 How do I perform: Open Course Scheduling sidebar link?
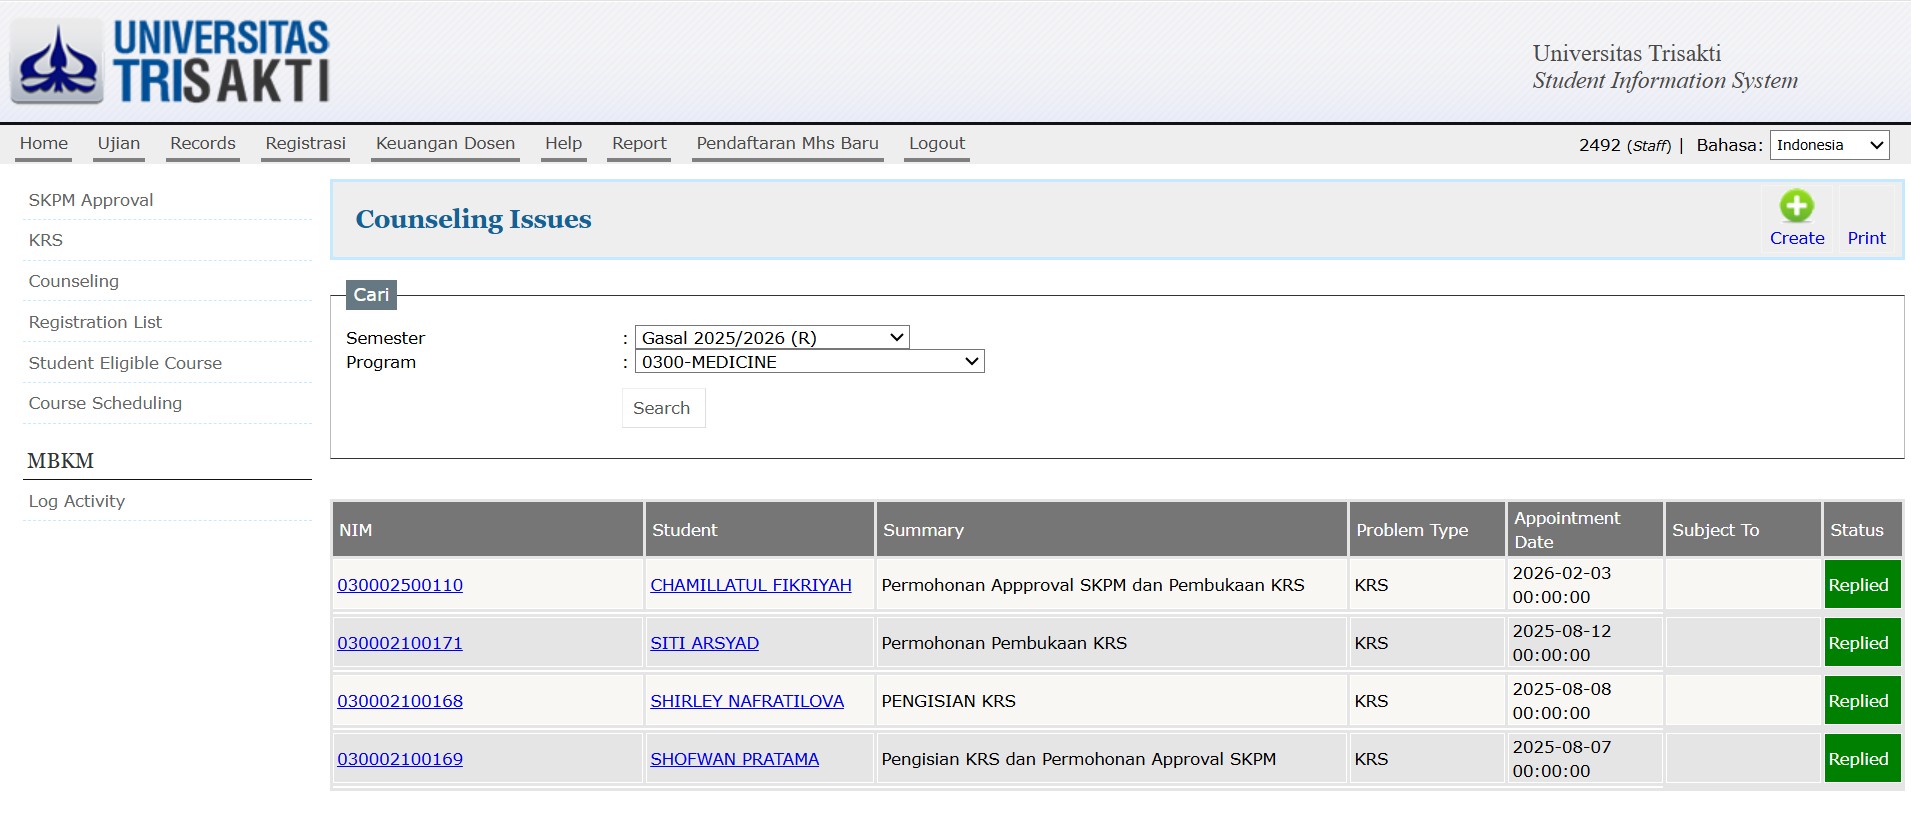click(x=105, y=403)
